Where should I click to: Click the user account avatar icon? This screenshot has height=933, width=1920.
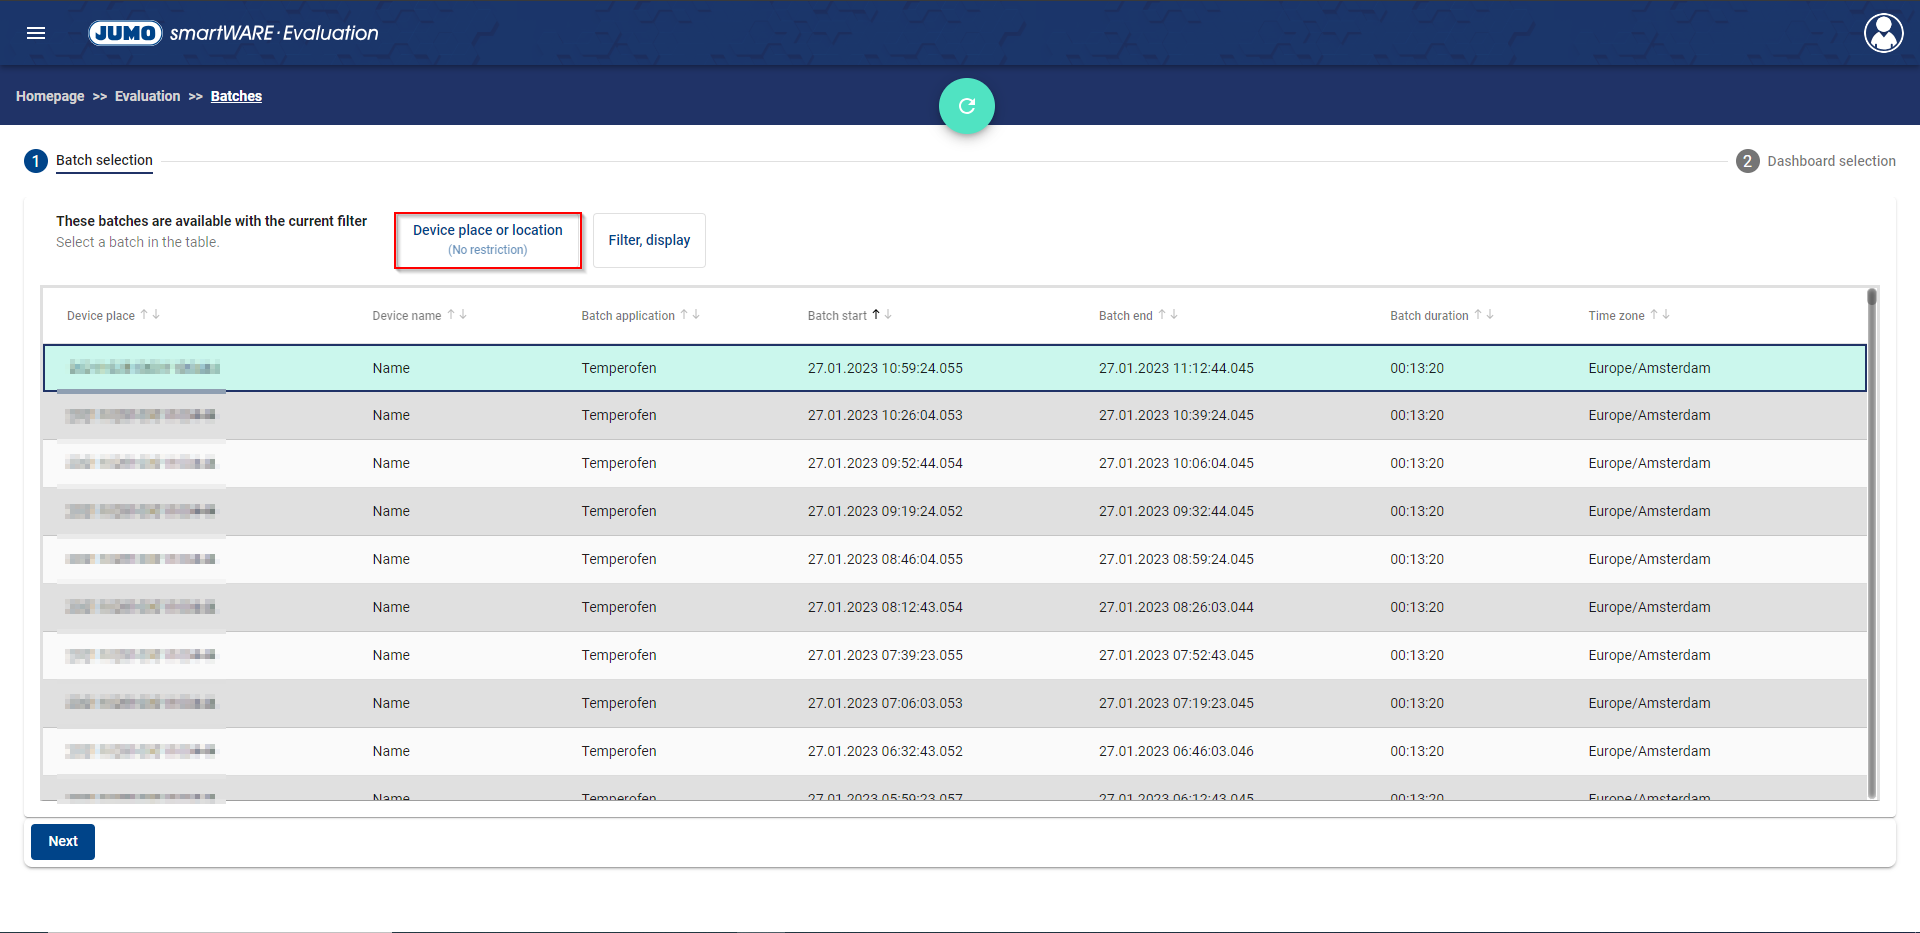1883,33
